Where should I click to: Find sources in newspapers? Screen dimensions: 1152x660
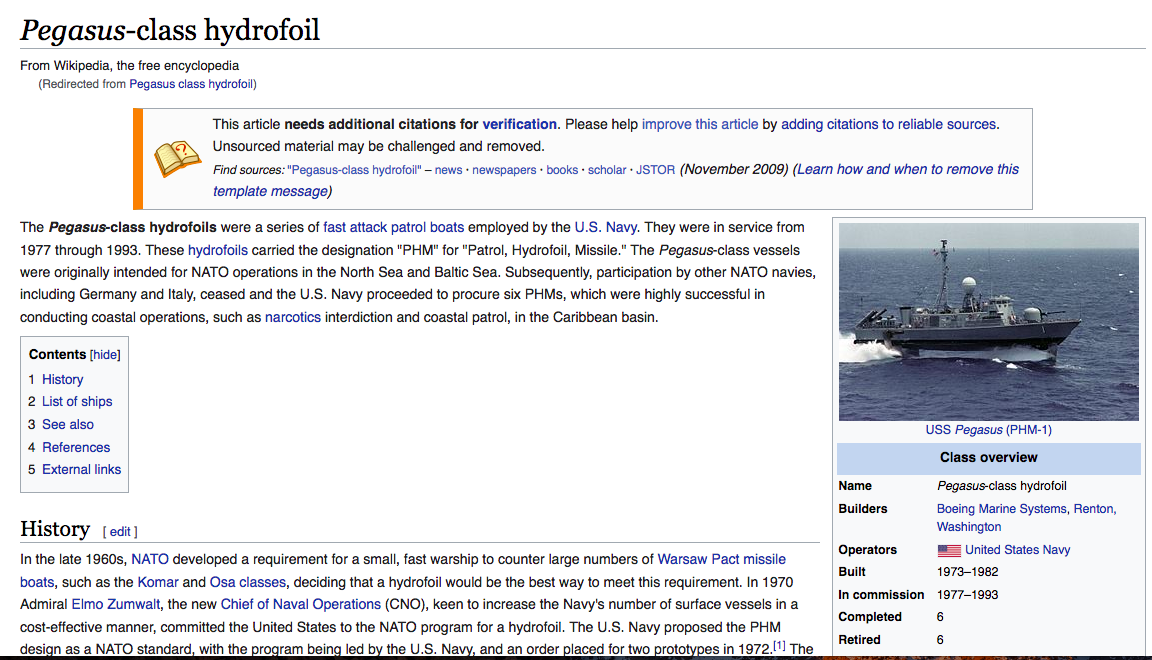[504, 170]
